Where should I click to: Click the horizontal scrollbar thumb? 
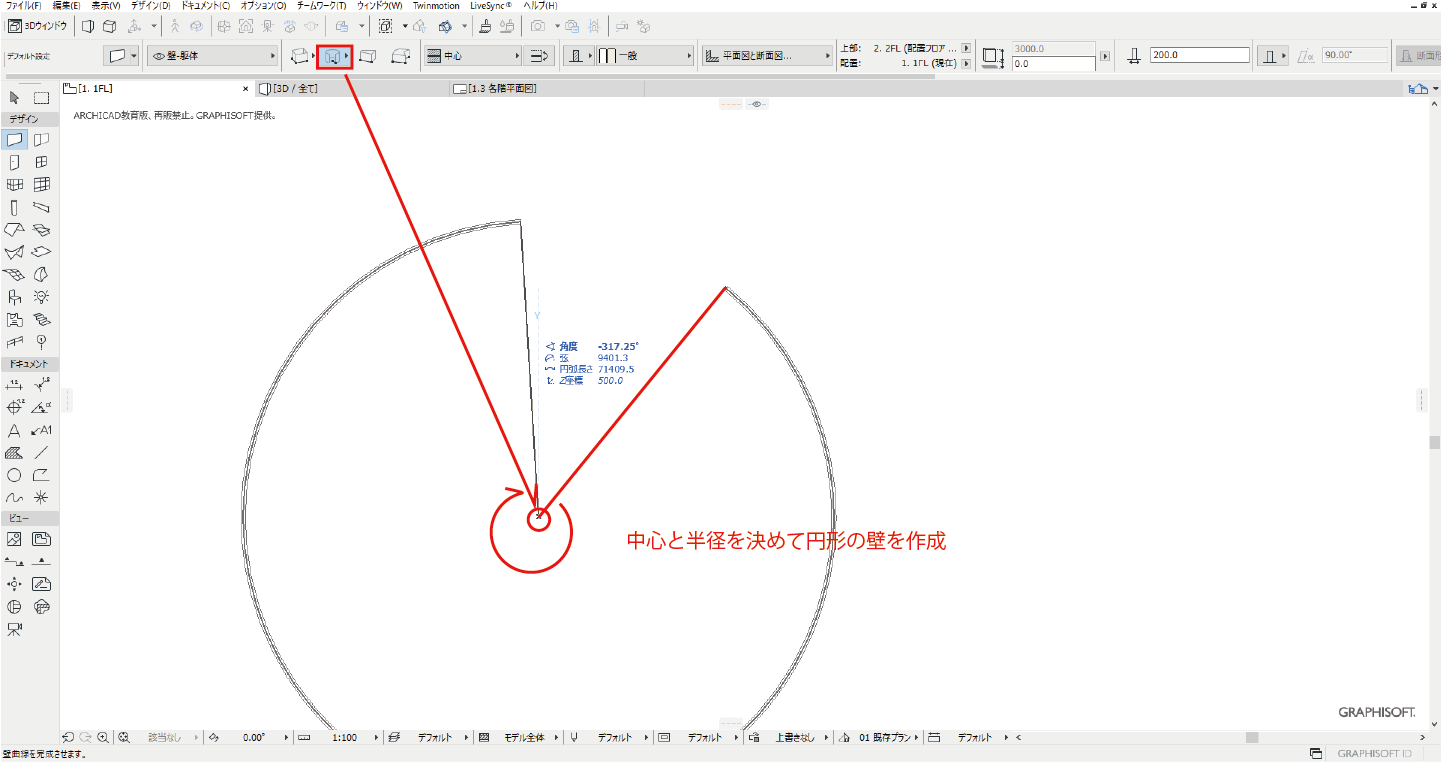click(1250, 738)
